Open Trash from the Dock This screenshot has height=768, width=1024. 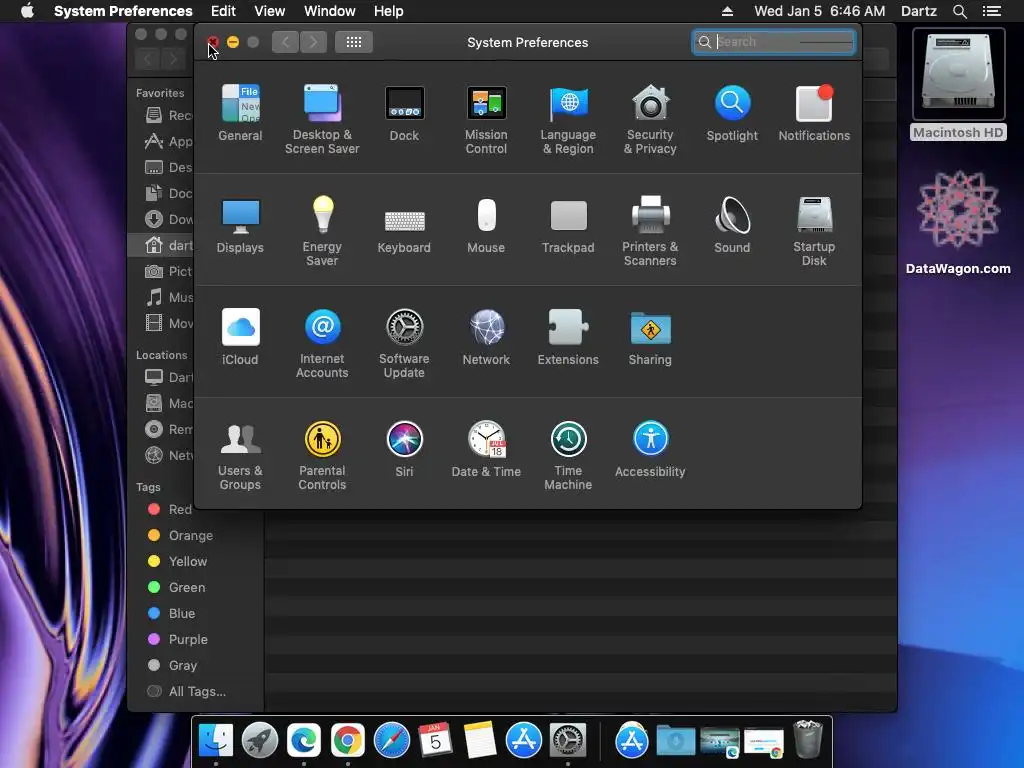[808, 740]
